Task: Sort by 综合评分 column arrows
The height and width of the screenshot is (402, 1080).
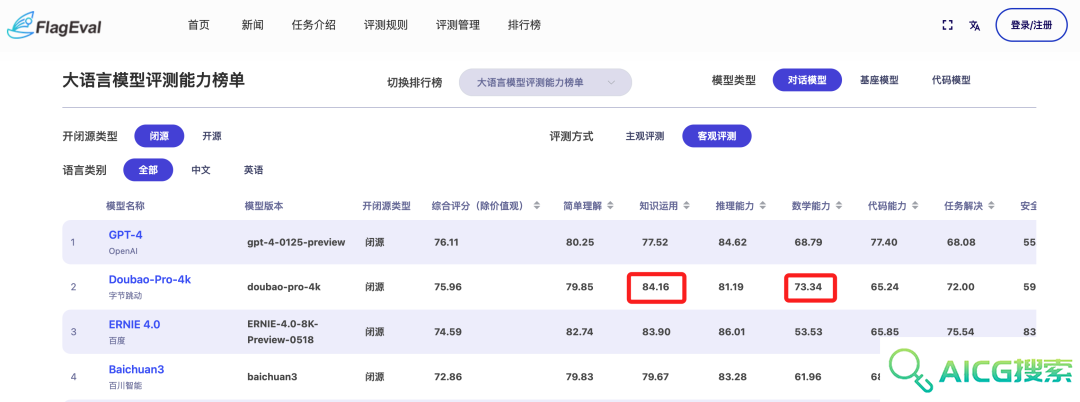Action: (537, 206)
